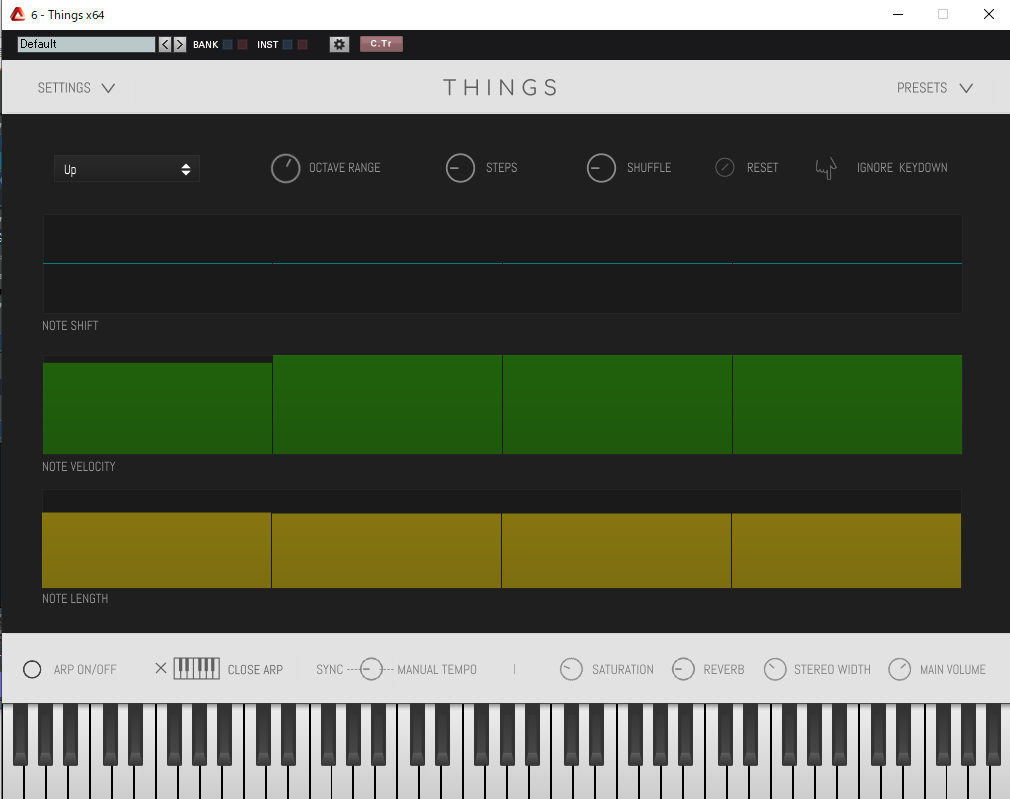Image resolution: width=1010 pixels, height=799 pixels.
Task: Click the Close Arp X icon
Action: coord(161,668)
